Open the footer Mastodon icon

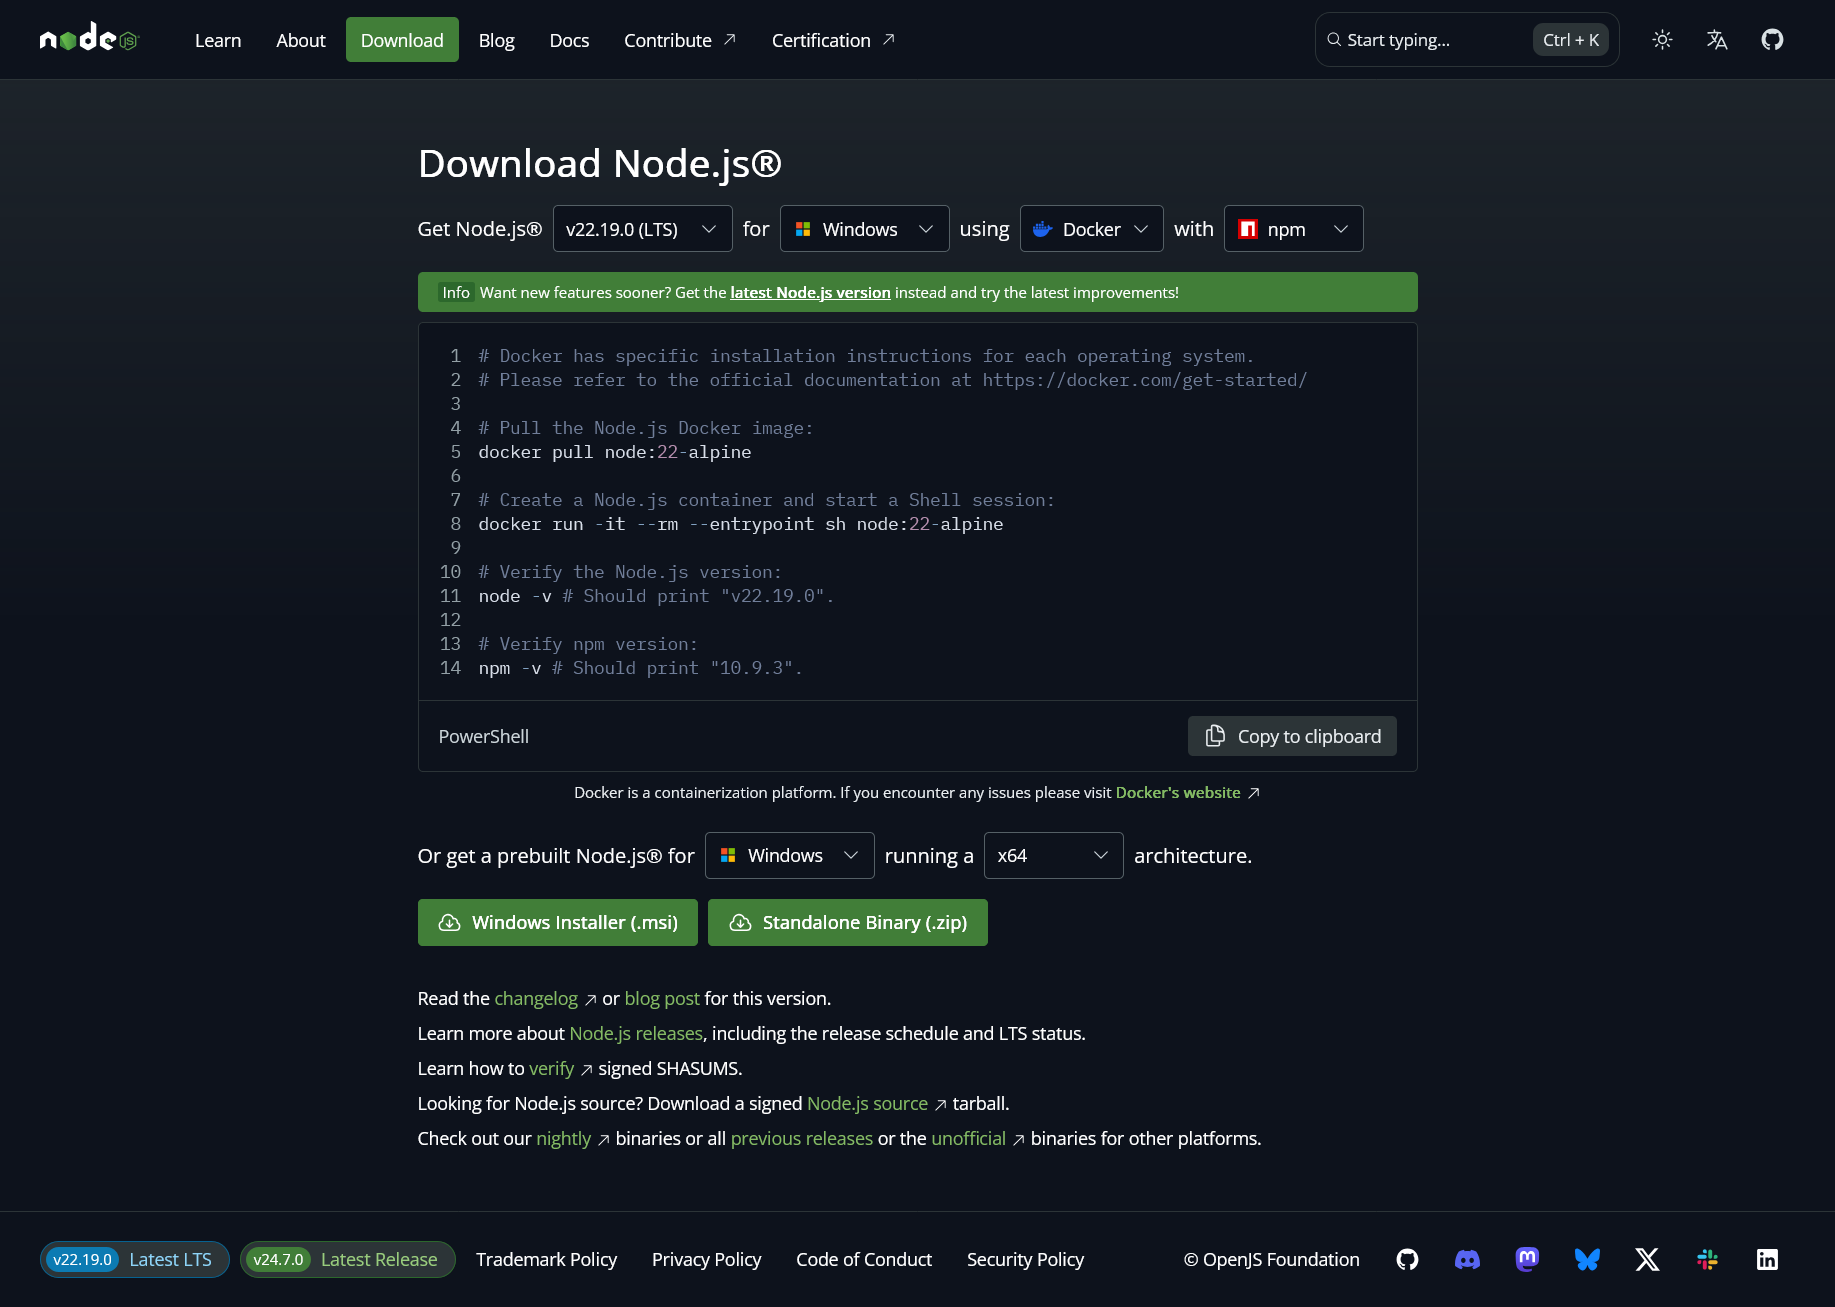1527,1259
